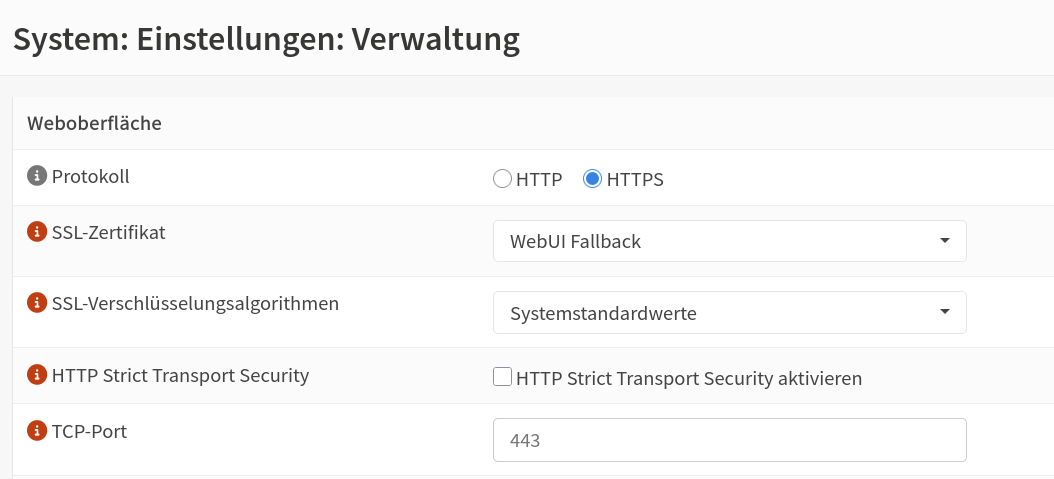Click the HTTP text label beside the radio
The width and height of the screenshot is (1054, 479).
539,179
